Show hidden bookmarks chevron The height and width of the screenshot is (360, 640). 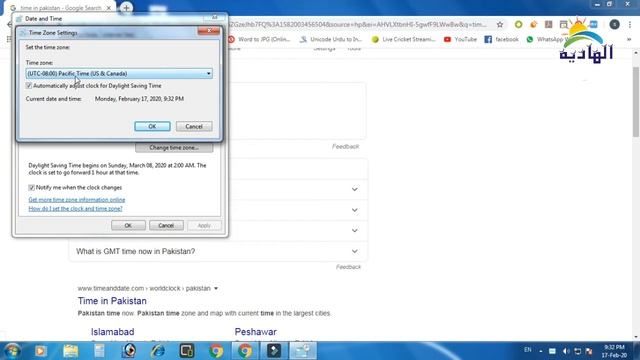pyautogui.click(x=629, y=40)
